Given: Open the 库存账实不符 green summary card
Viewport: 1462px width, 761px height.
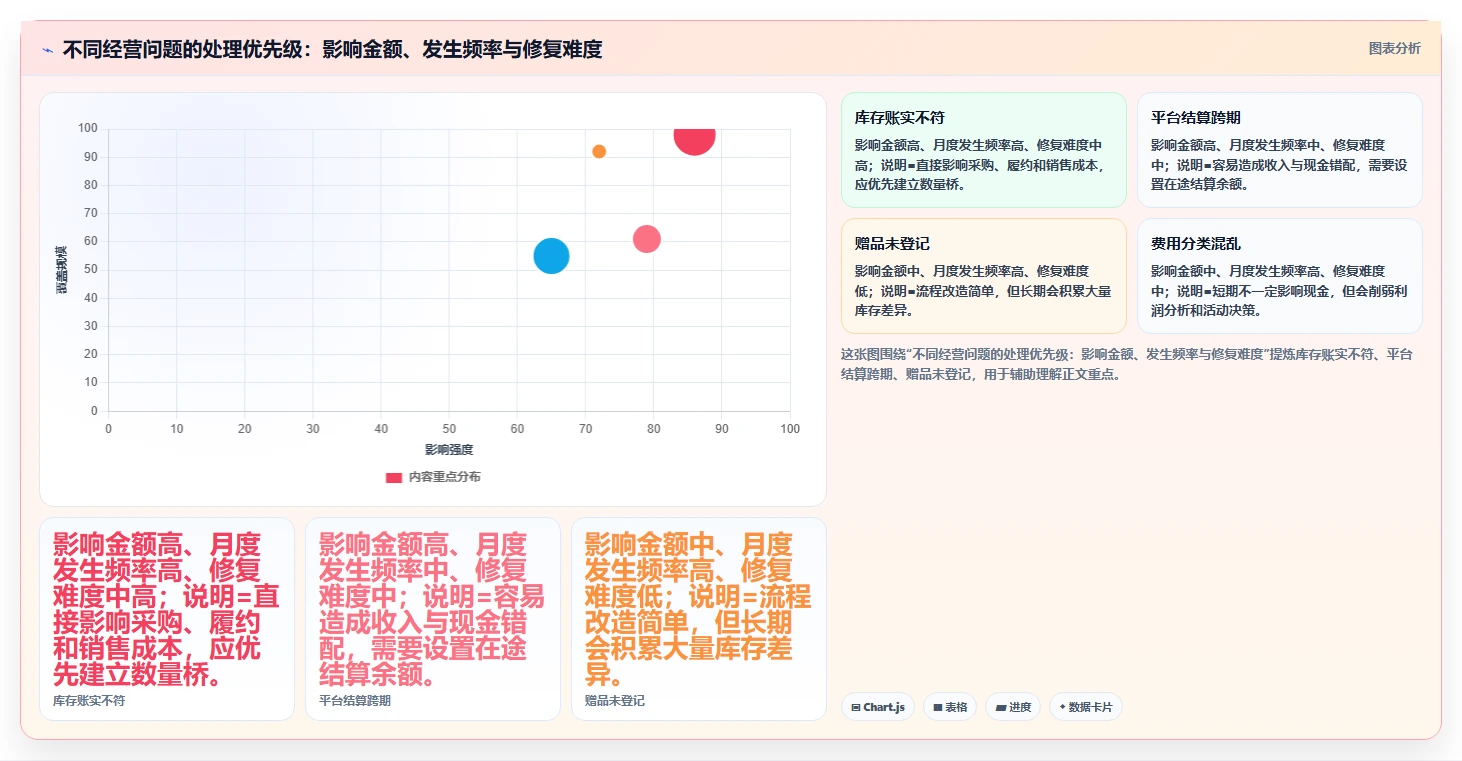Looking at the screenshot, I should pyautogui.click(x=983, y=150).
